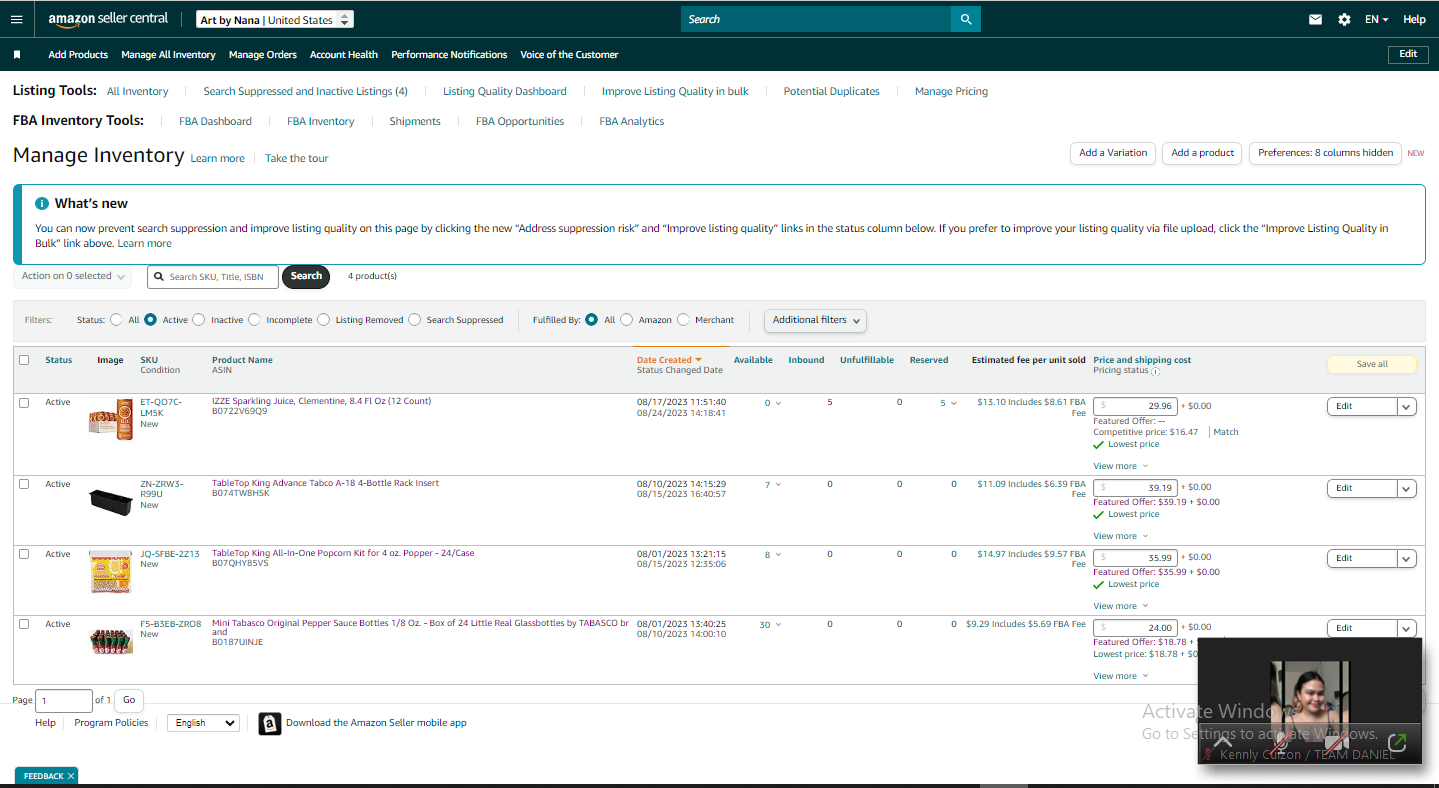Viewport: 1439px width, 788px height.
Task: Open Add Products in the navigation bar
Action: point(78,55)
